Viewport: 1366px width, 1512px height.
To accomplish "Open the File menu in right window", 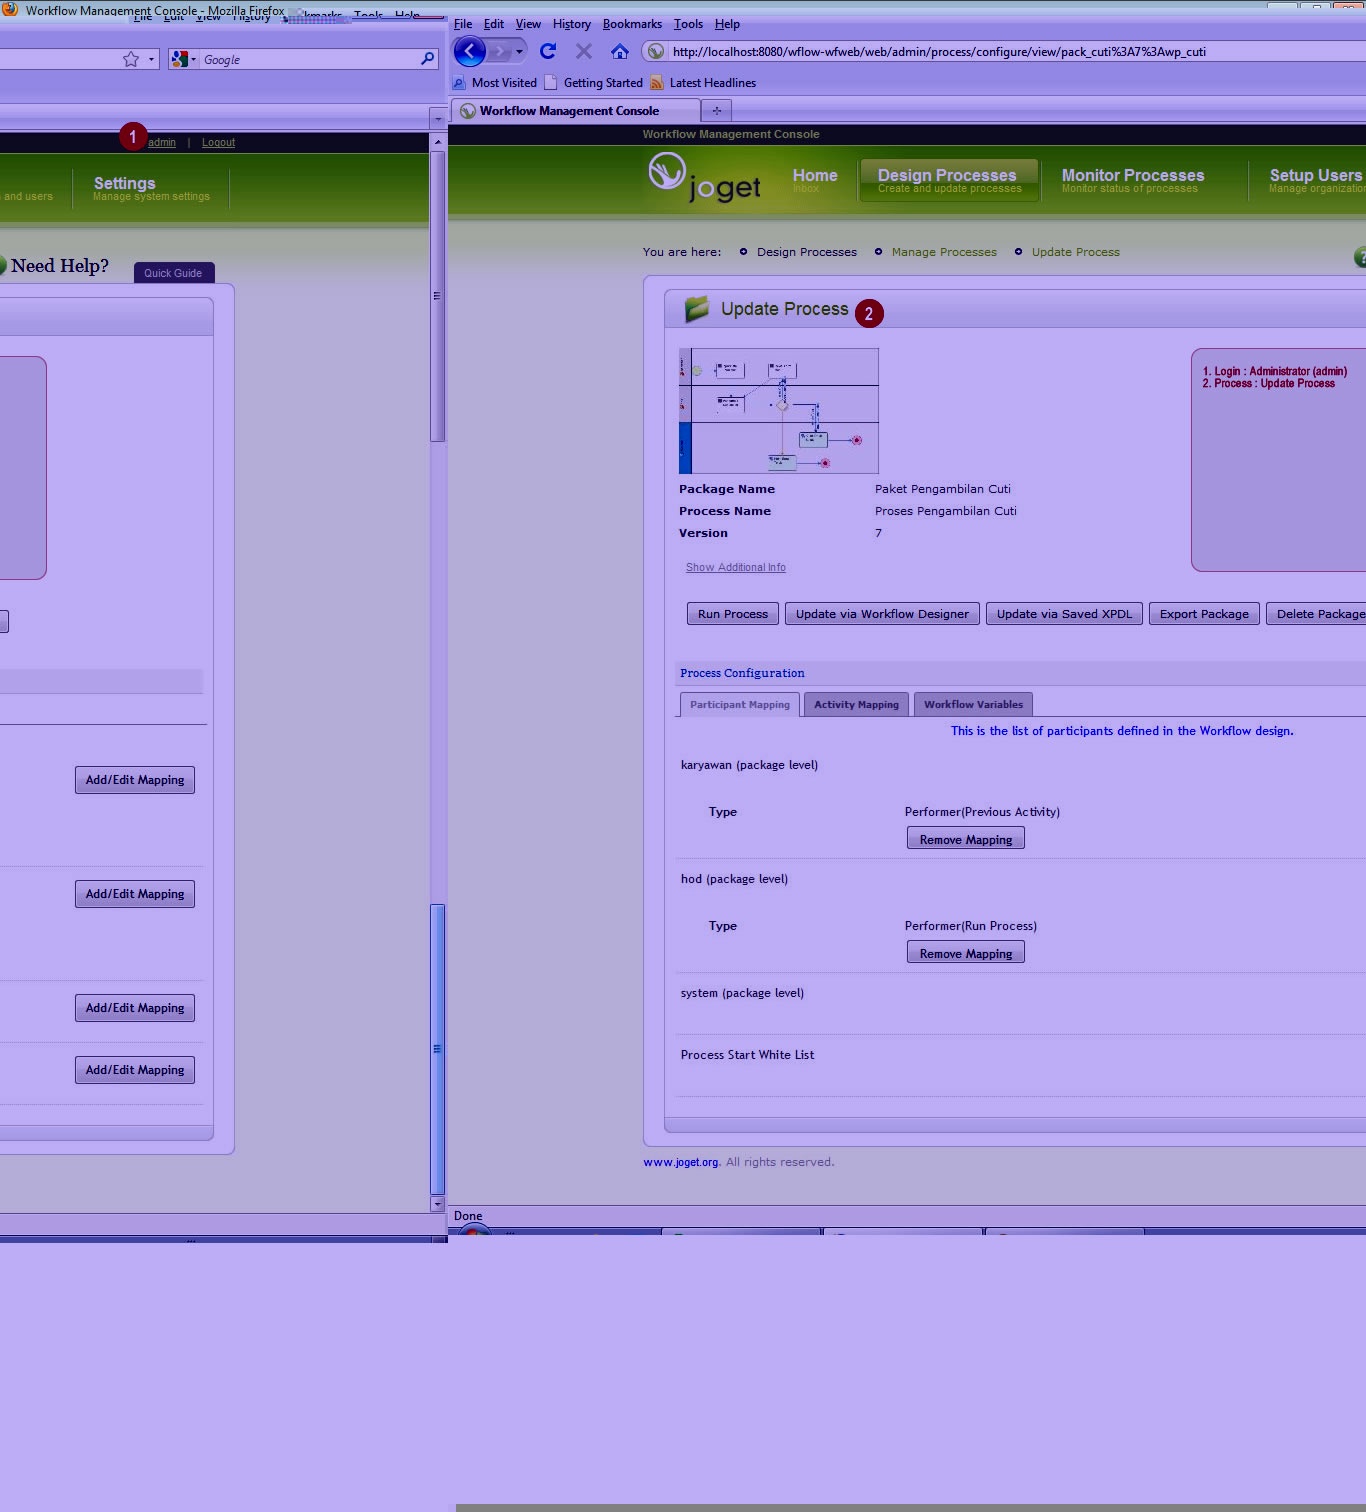I will [463, 24].
